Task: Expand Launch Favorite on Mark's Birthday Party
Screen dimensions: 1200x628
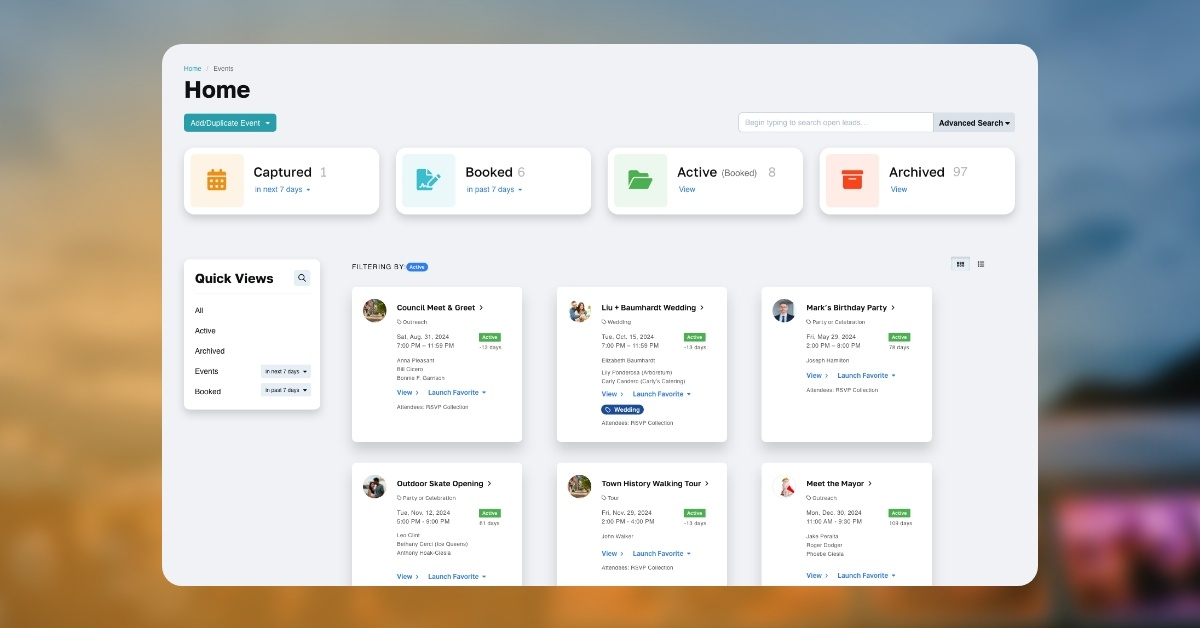Action: pyautogui.click(x=867, y=376)
